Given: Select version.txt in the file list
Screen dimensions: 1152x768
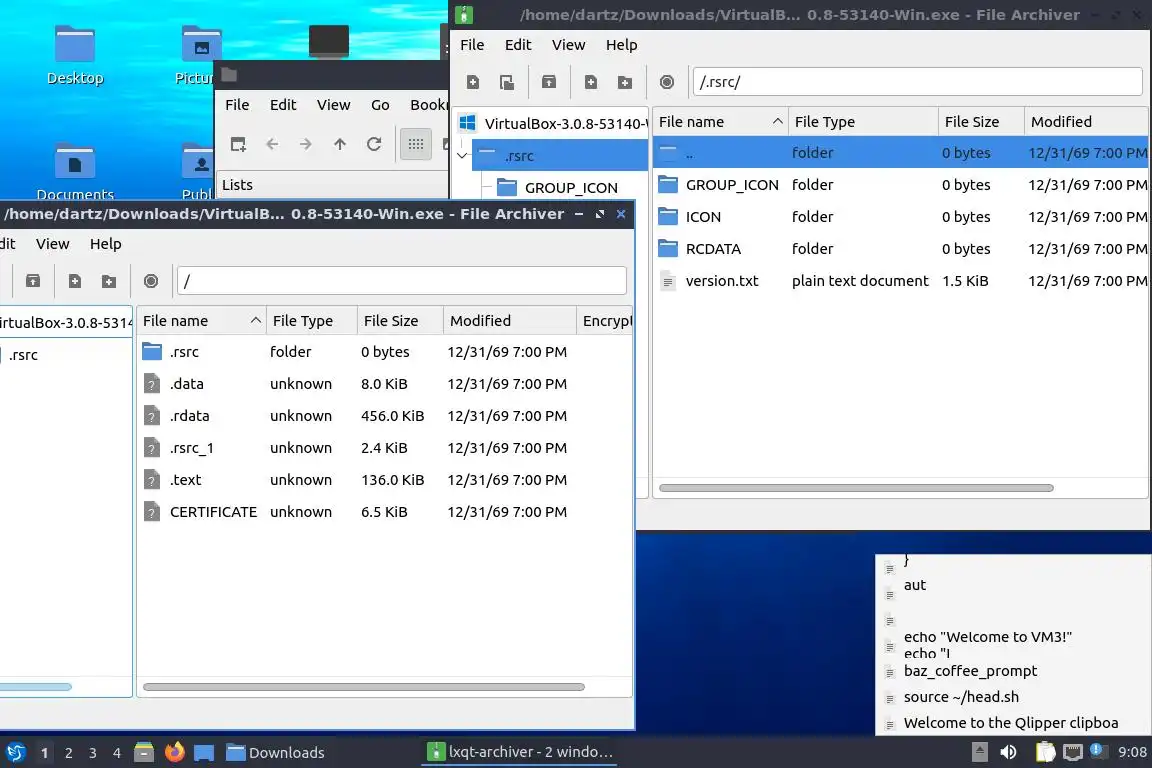Looking at the screenshot, I should pos(900,281).
